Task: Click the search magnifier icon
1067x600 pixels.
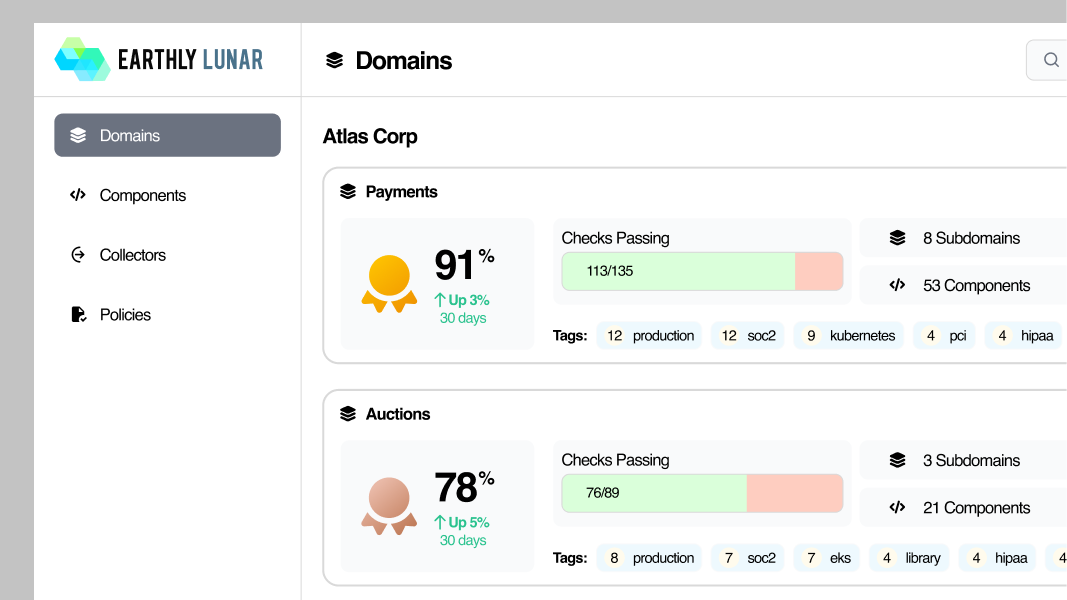Action: 1051,60
